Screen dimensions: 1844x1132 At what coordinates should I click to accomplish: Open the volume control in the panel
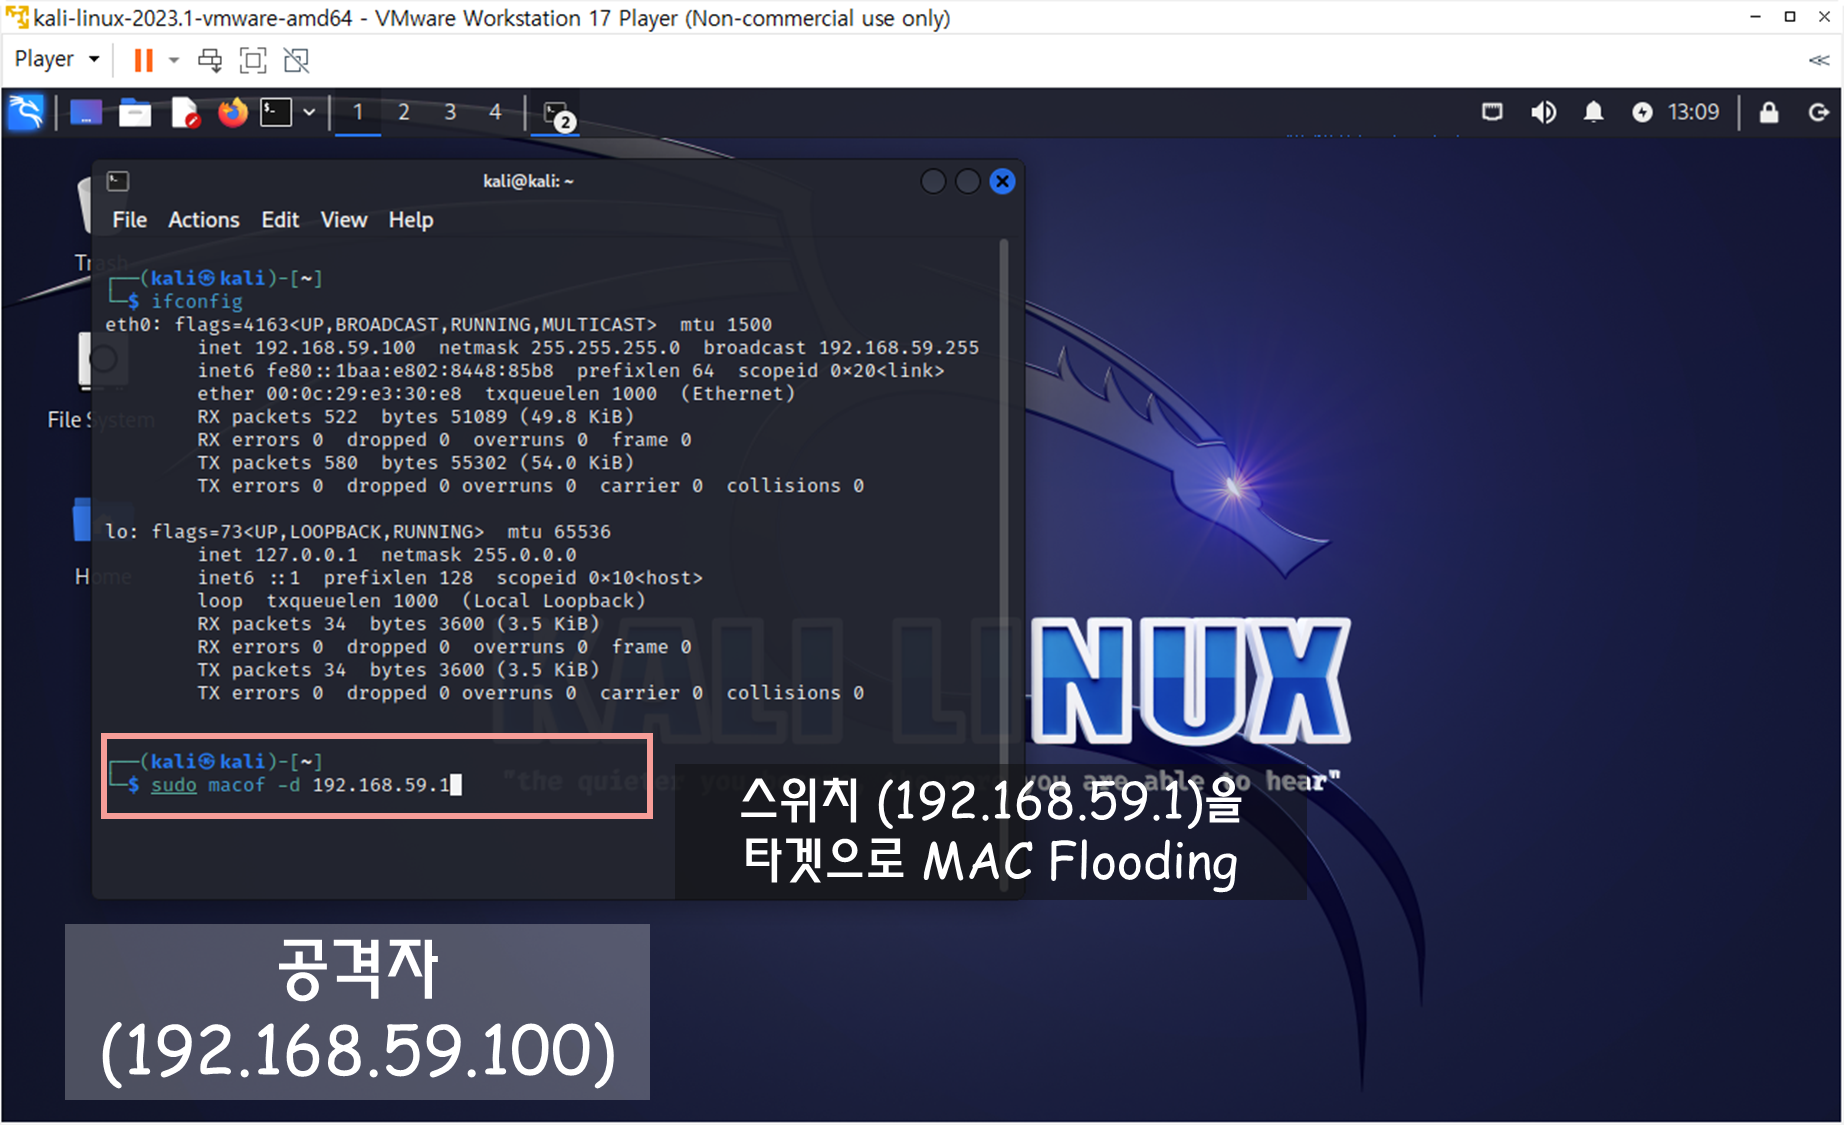coord(1543,112)
